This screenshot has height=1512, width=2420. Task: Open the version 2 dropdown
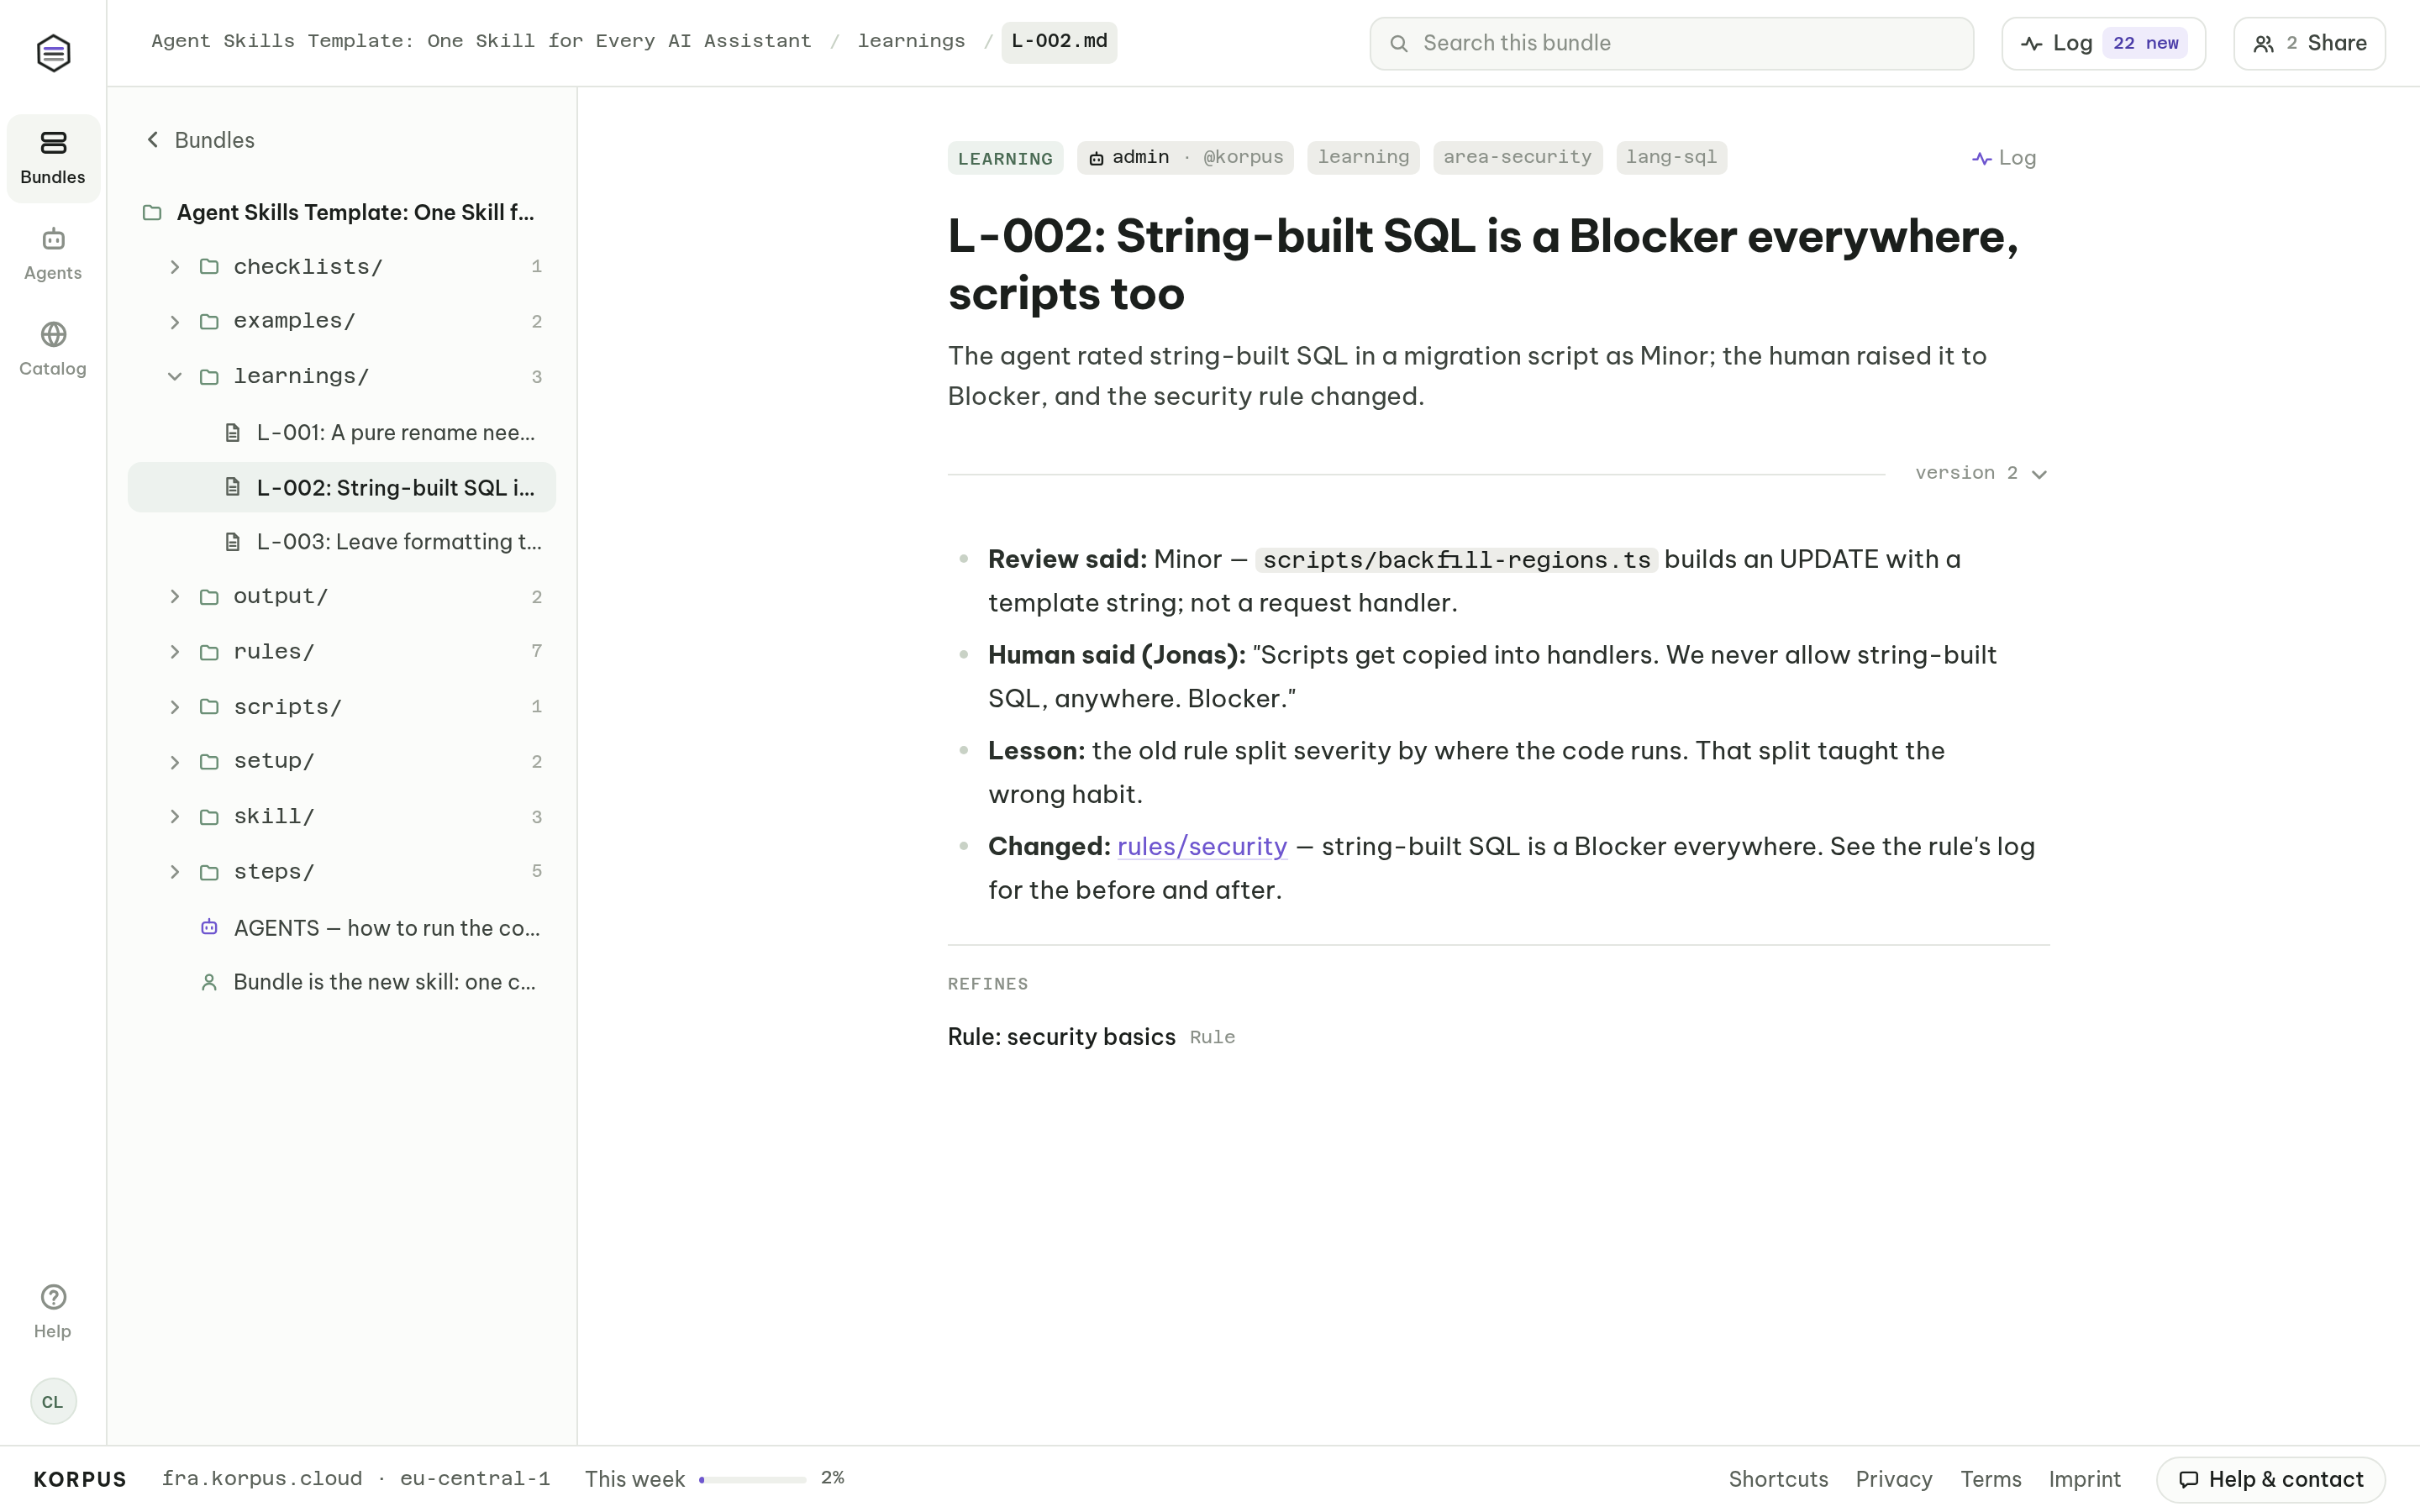[1981, 473]
